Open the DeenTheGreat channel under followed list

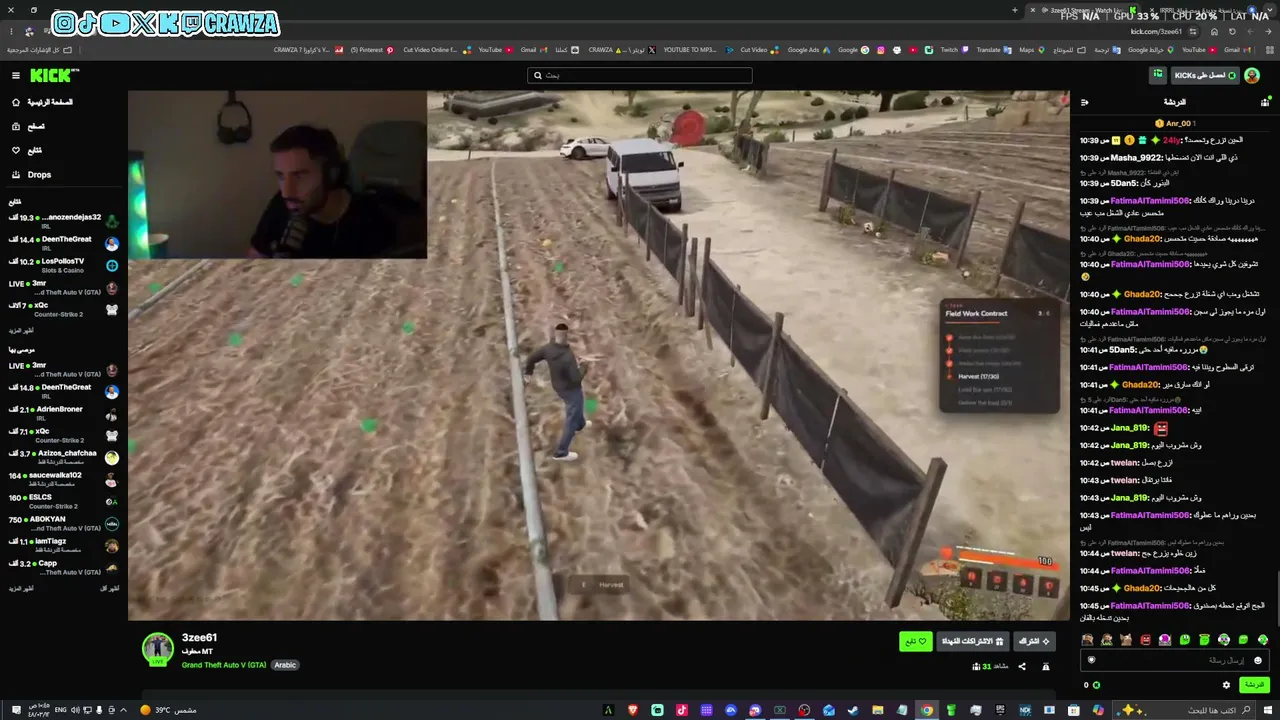click(x=64, y=243)
